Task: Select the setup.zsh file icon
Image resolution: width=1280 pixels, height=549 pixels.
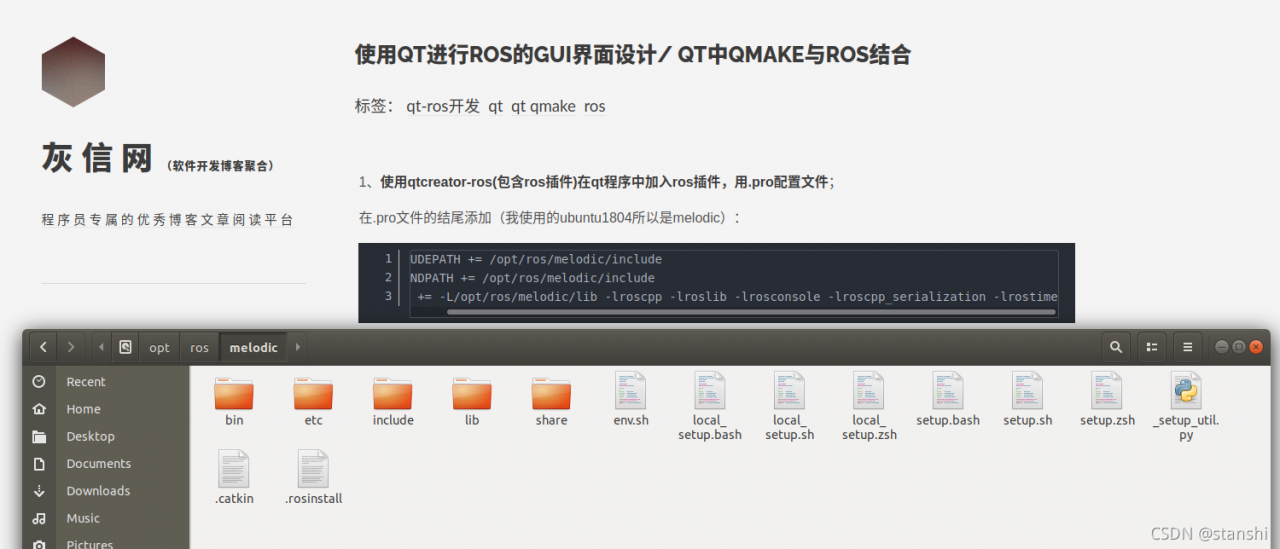Action: (1107, 390)
